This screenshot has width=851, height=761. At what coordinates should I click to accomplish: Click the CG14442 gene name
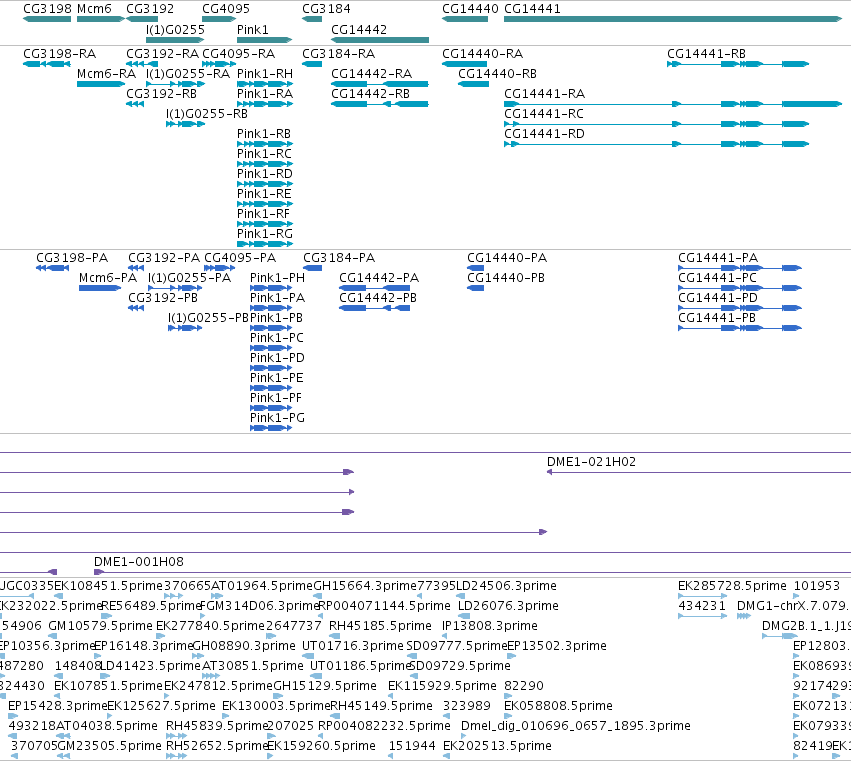pyautogui.click(x=359, y=29)
